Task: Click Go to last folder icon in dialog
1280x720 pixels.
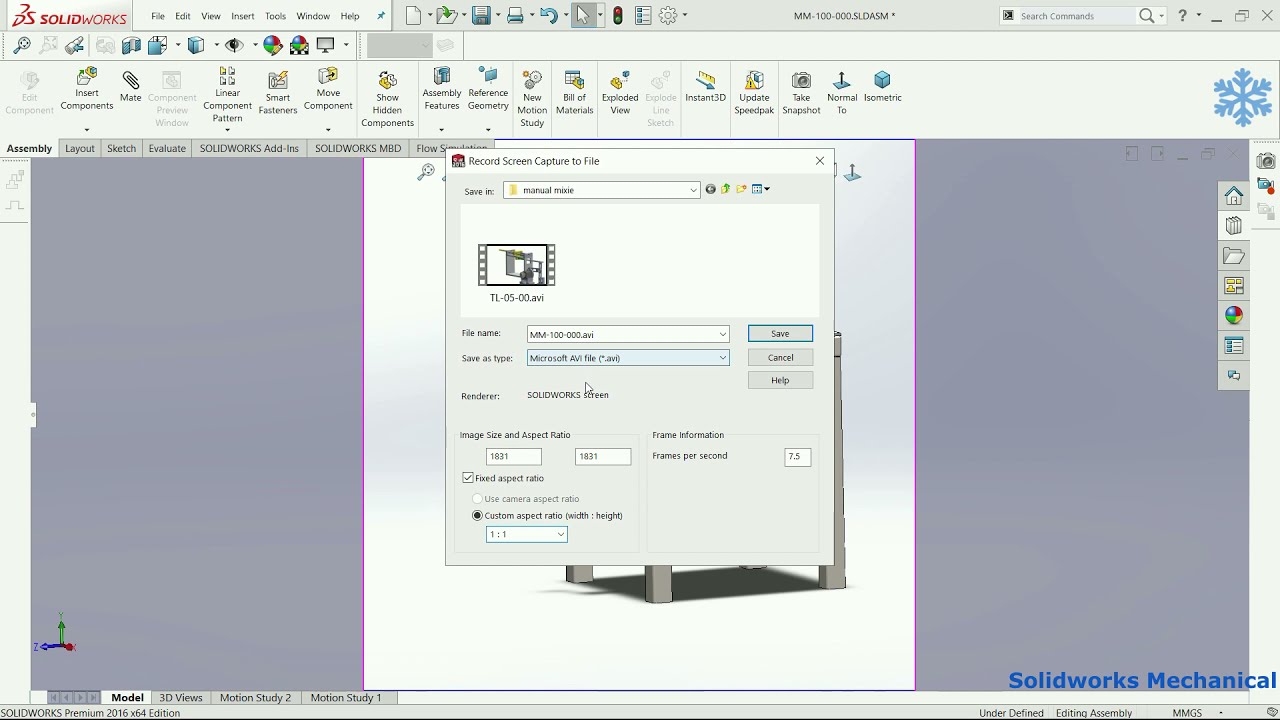Action: [x=710, y=189]
